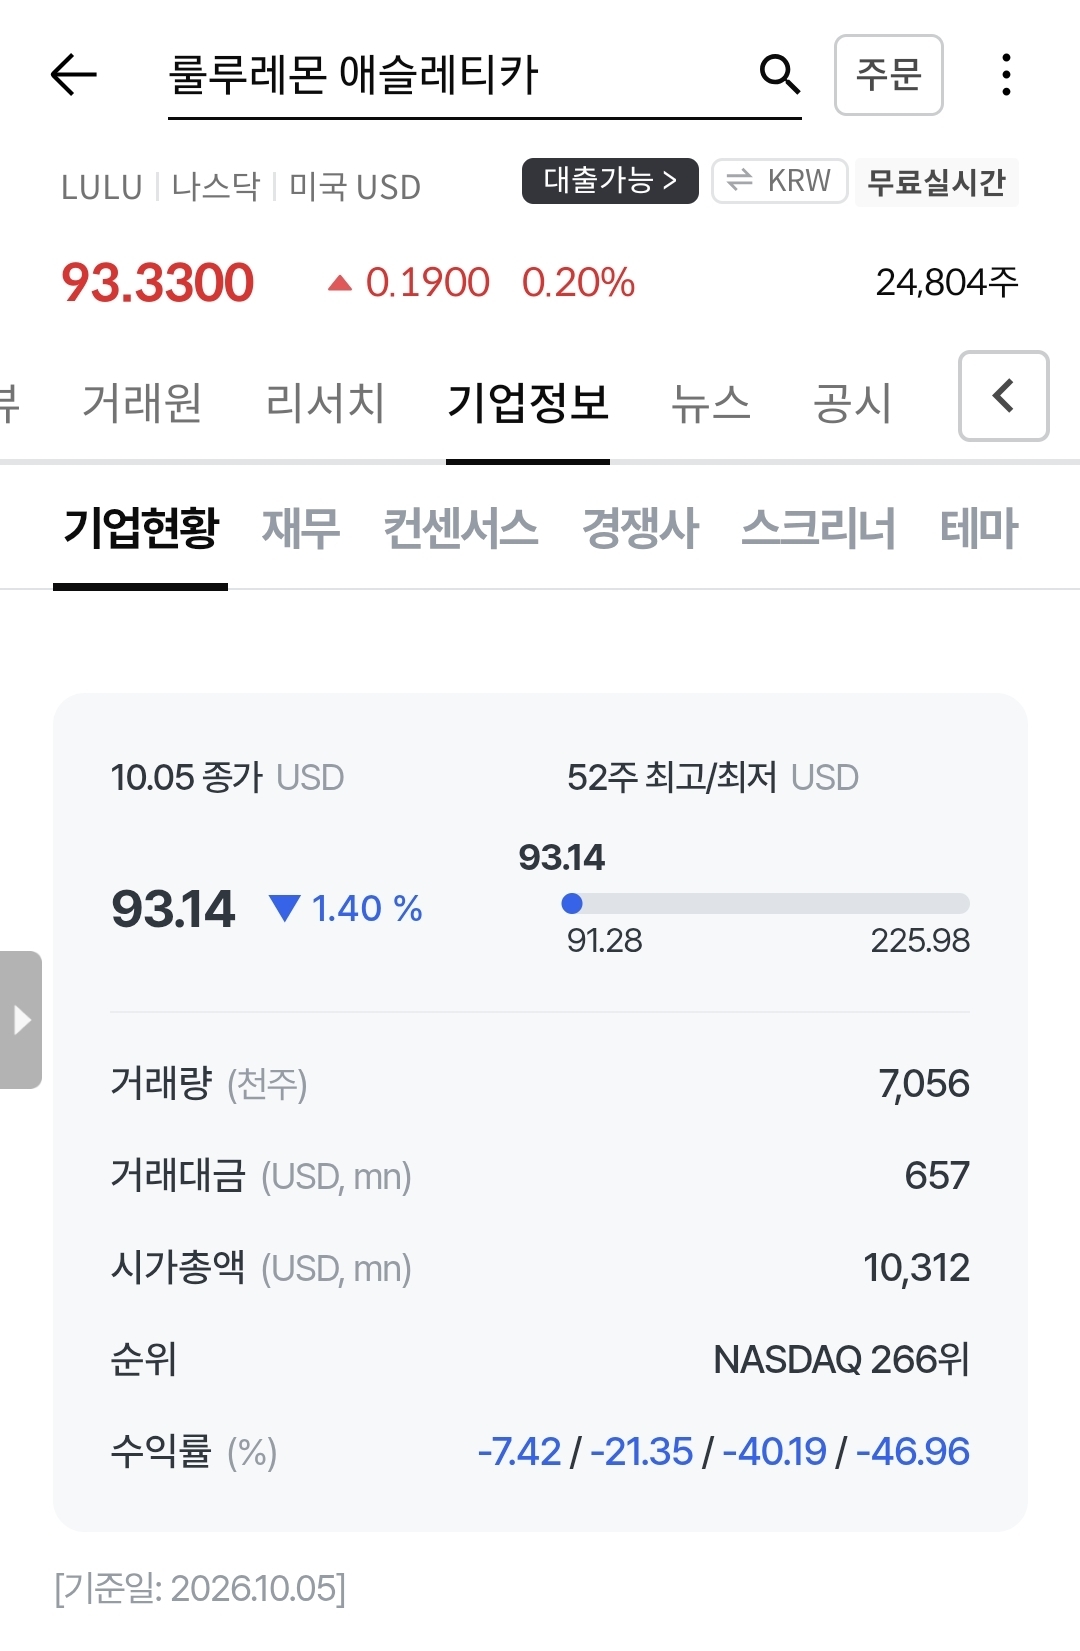Viewport: 1080px width, 1651px height.
Task: Expand the gray side panel arrow
Action: (21, 1020)
